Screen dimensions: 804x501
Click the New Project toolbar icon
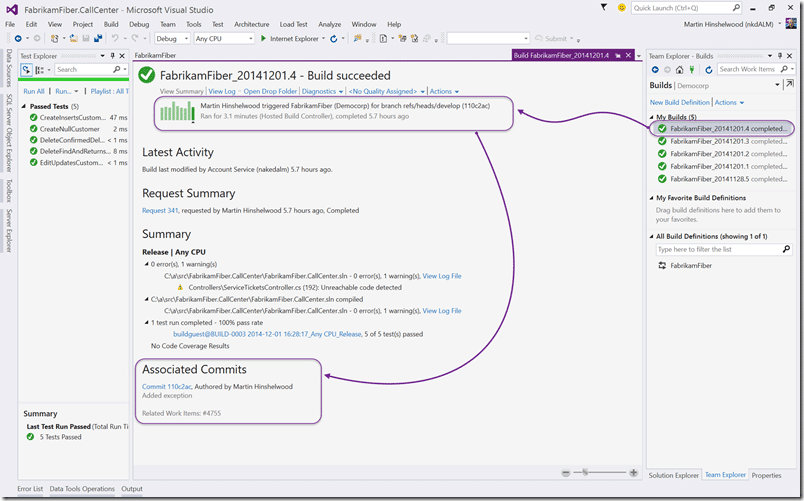tap(54, 38)
